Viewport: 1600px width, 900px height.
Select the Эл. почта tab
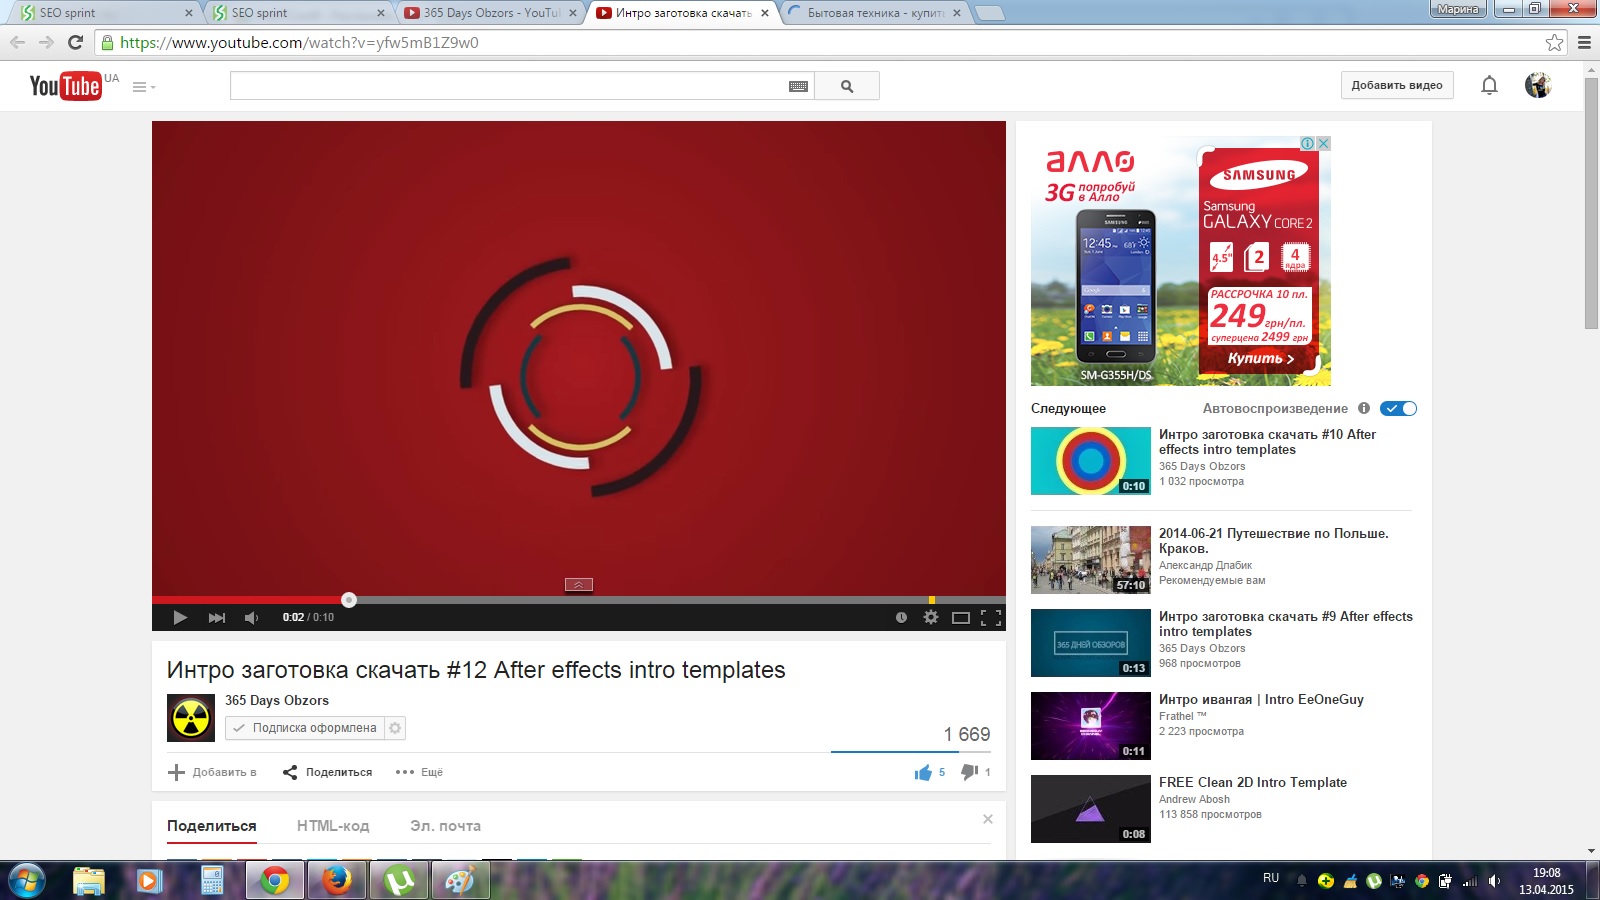coord(445,826)
